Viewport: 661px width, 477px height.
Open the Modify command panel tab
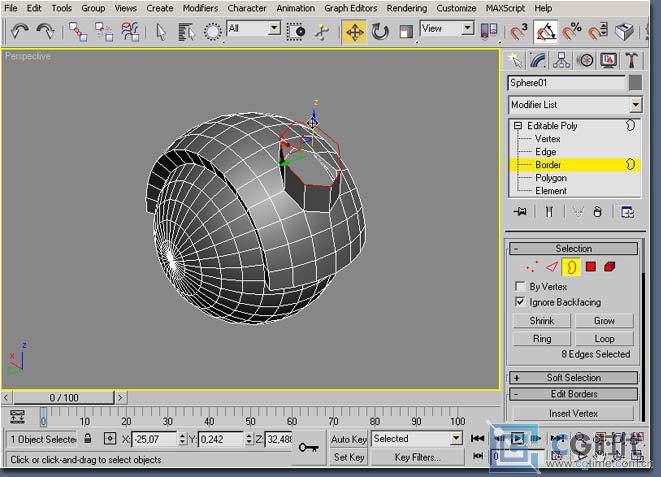coord(538,60)
